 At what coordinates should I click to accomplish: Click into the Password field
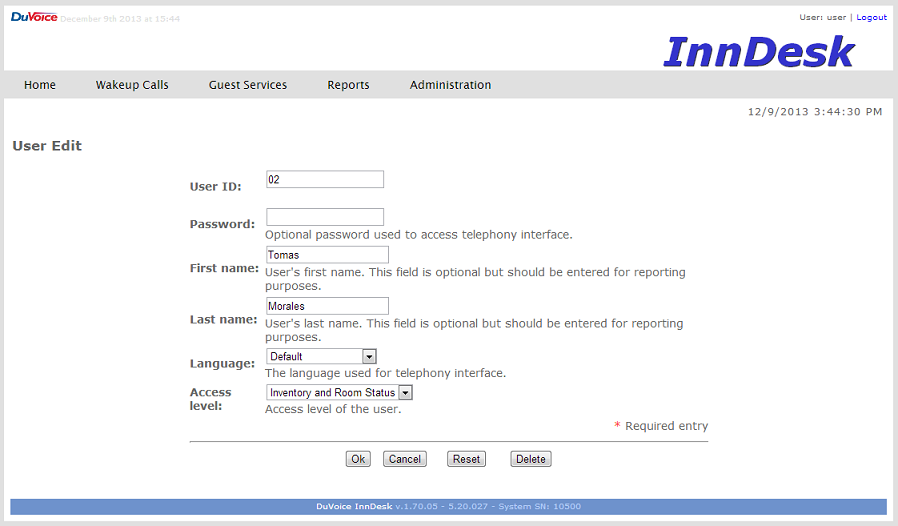[x=325, y=217]
